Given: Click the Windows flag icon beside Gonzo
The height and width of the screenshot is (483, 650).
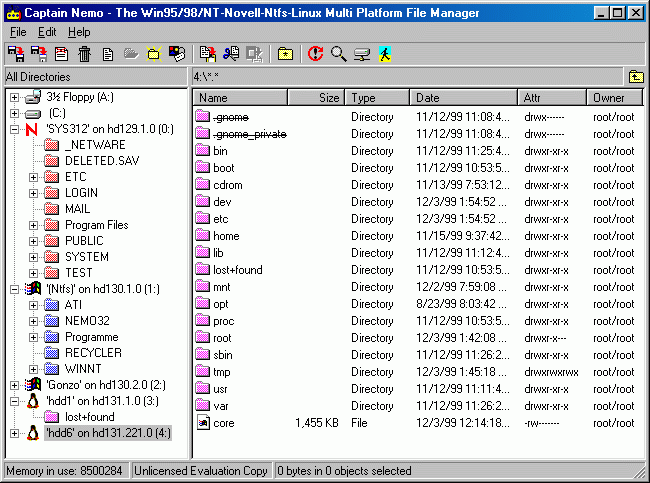Looking at the screenshot, I should [33, 385].
